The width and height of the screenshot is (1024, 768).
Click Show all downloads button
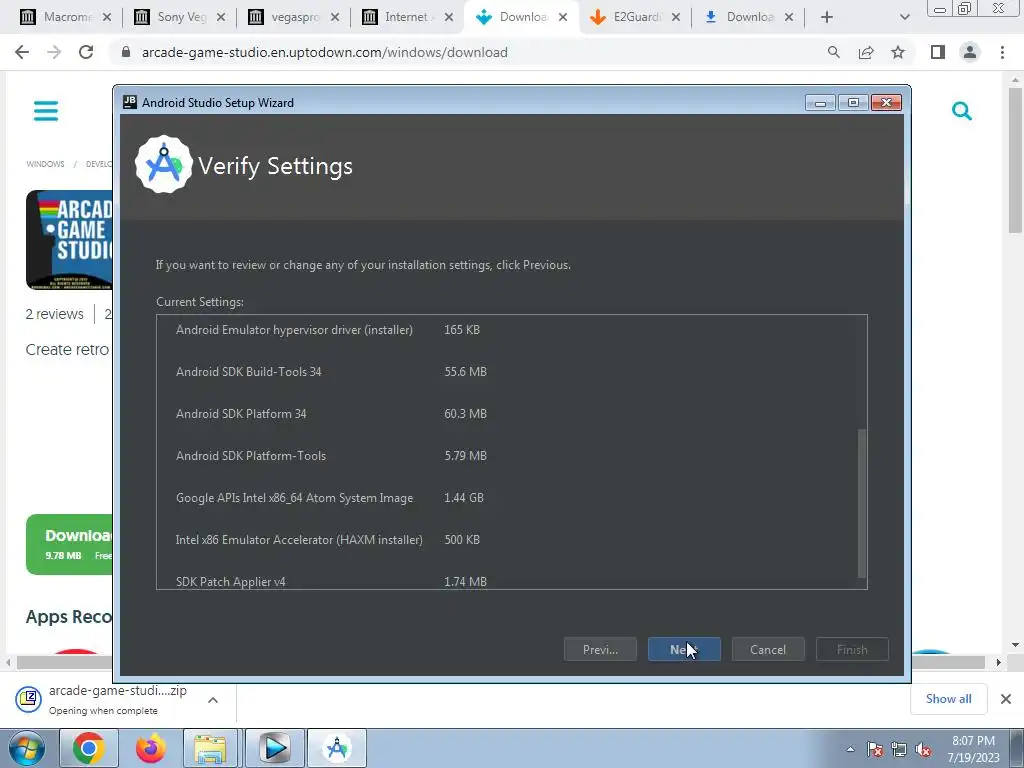click(948, 699)
